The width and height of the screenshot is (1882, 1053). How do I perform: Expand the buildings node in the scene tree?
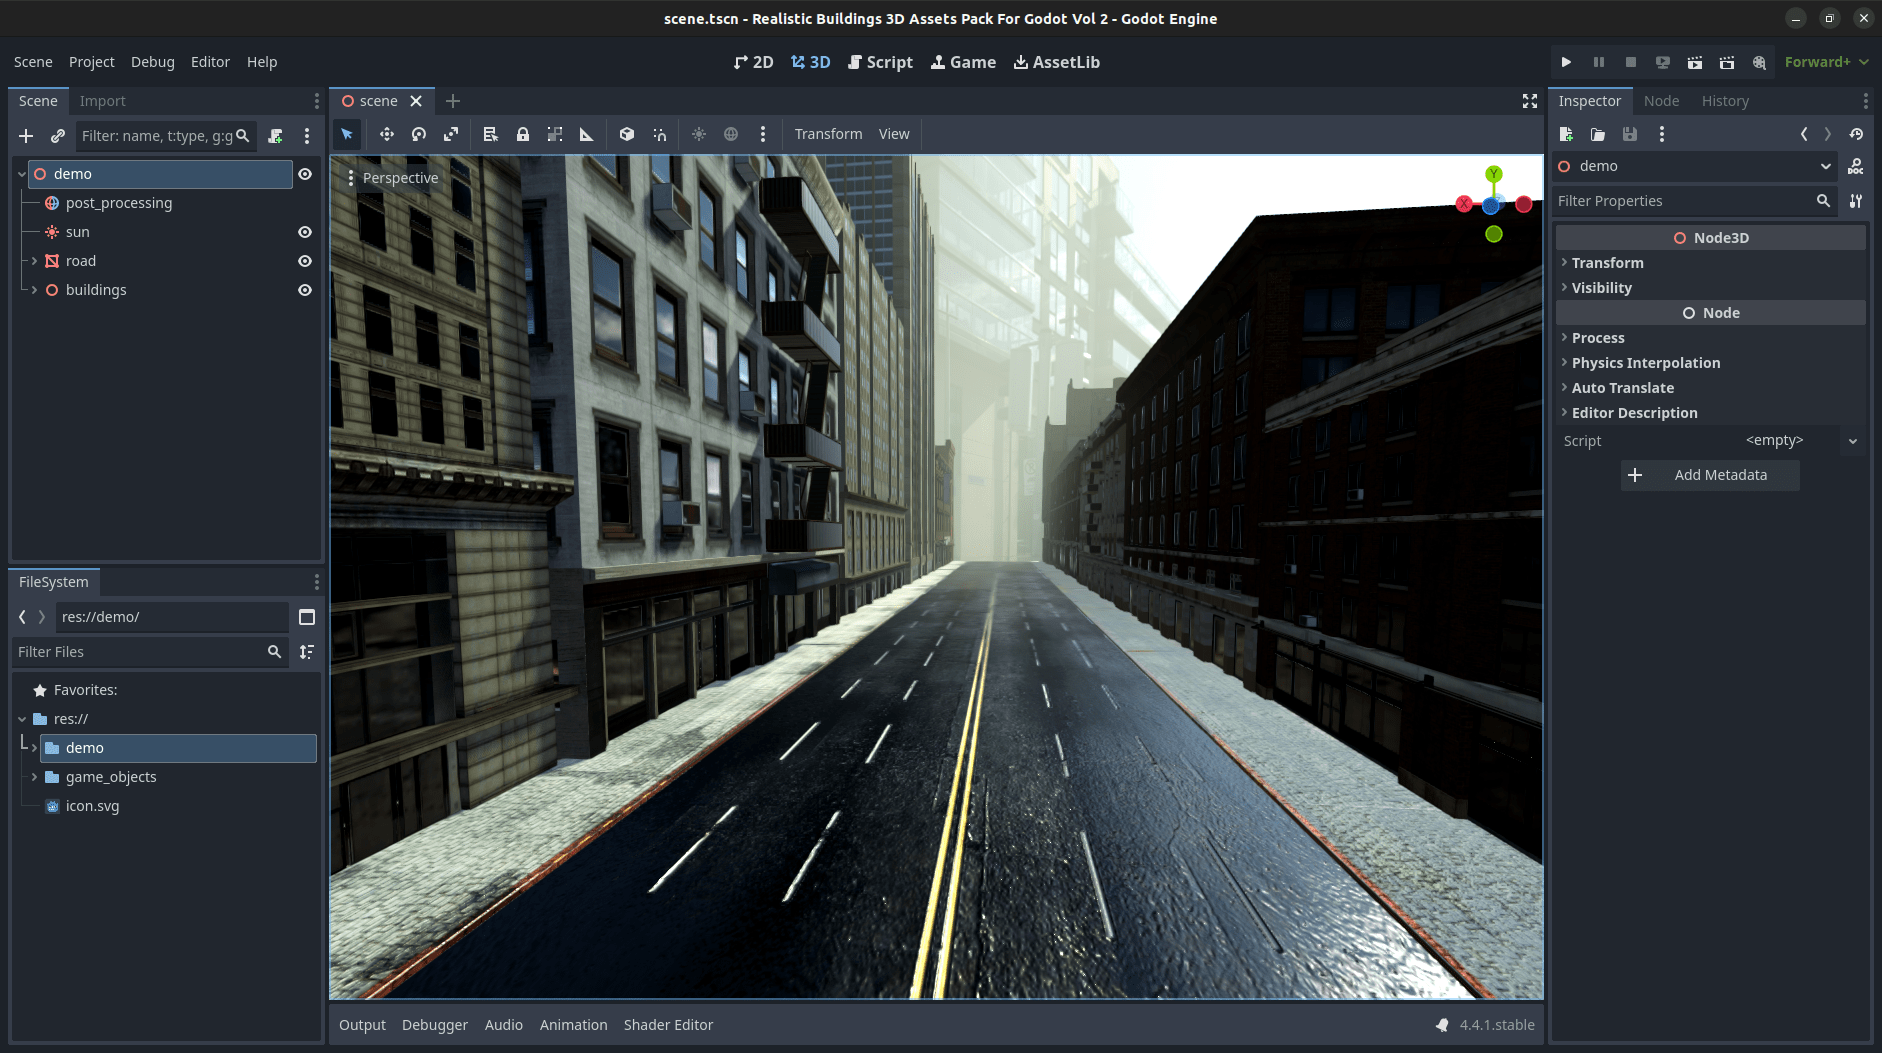tap(32, 290)
